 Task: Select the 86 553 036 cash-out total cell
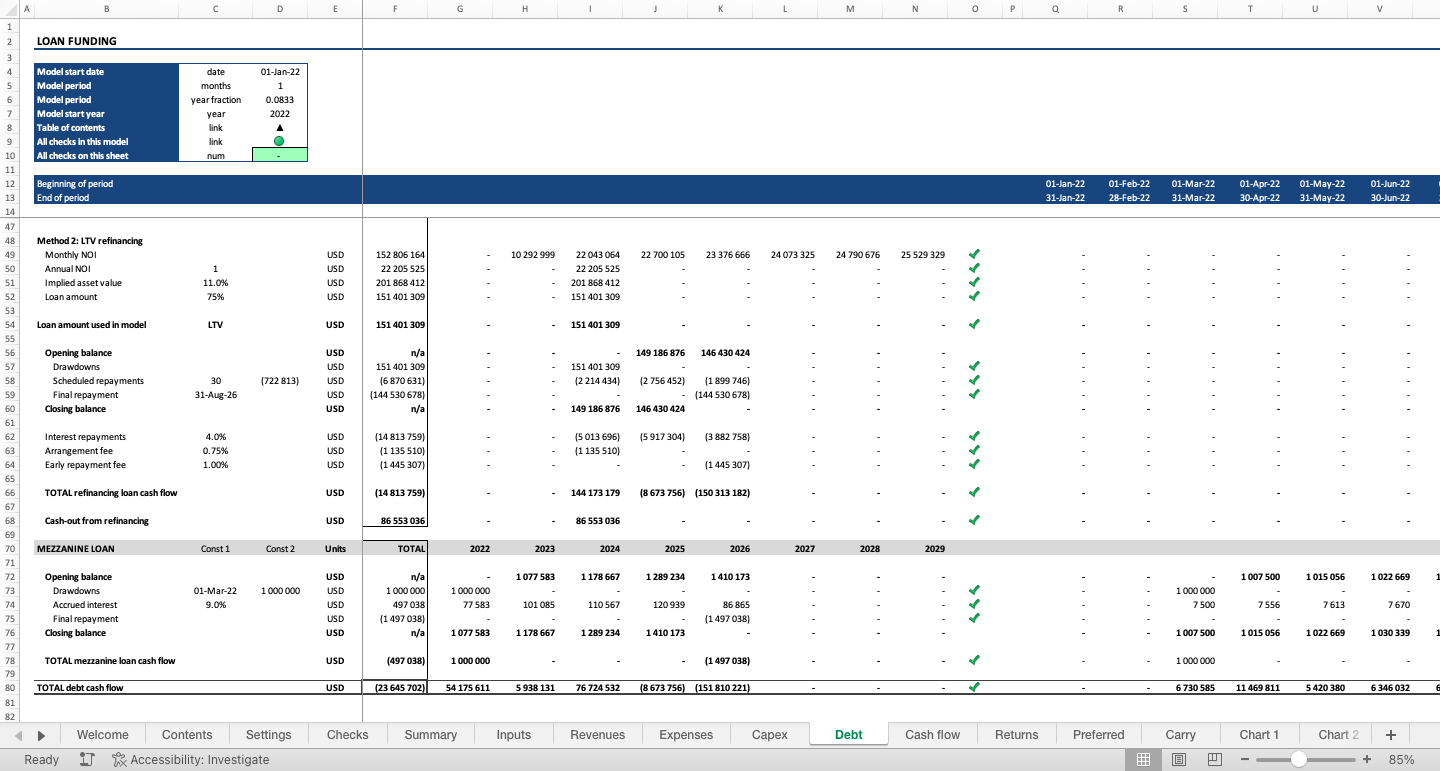(395, 520)
